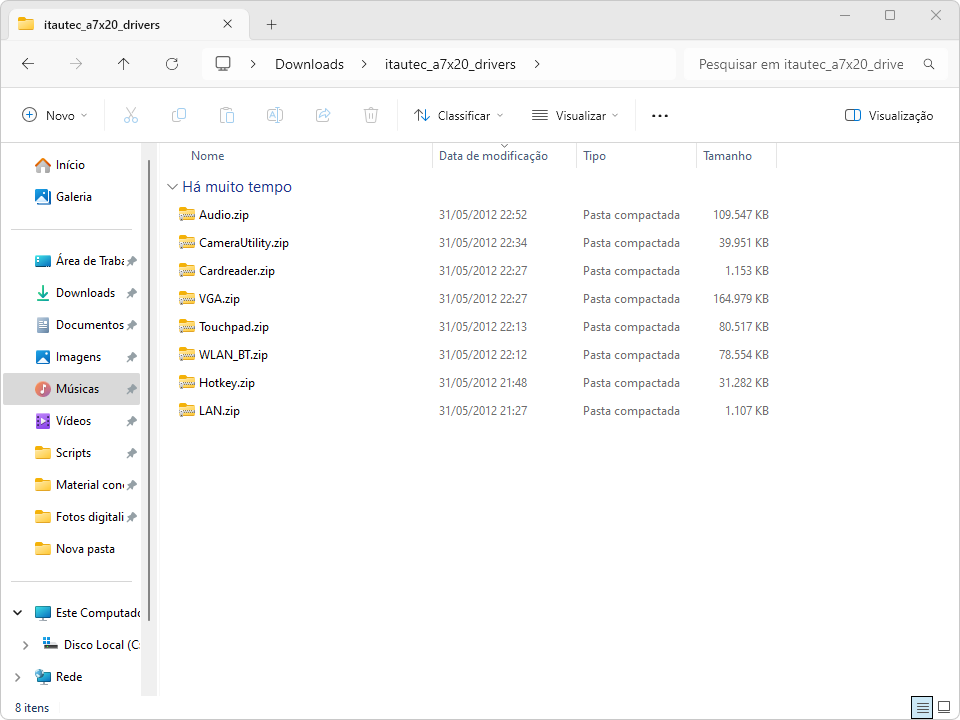The image size is (960, 720).
Task: Add a new tab with plus button
Action: point(272,24)
